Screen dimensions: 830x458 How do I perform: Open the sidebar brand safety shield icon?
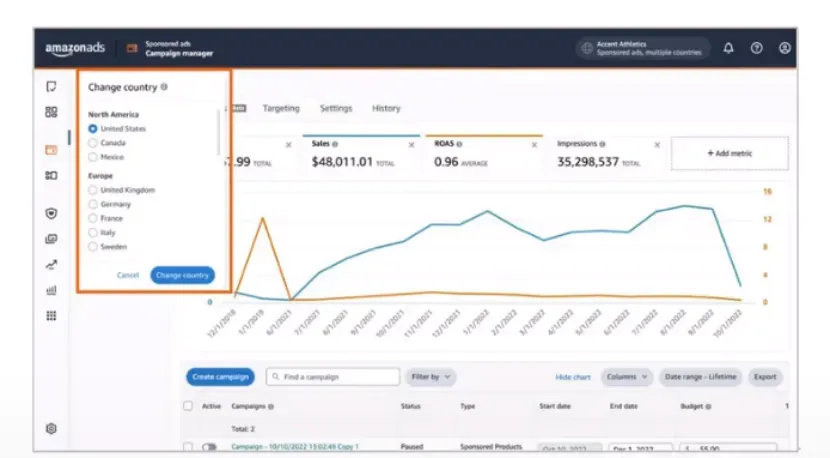tap(51, 213)
